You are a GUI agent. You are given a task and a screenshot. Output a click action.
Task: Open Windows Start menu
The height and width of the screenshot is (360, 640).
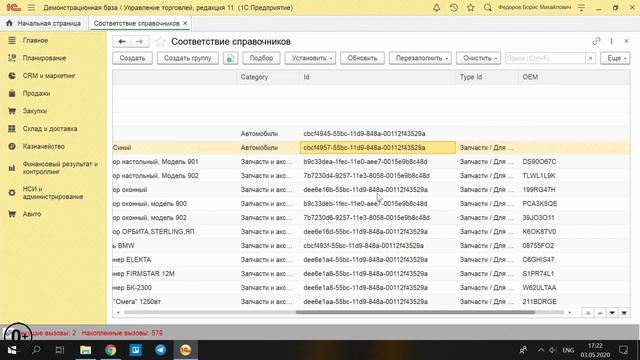11,350
